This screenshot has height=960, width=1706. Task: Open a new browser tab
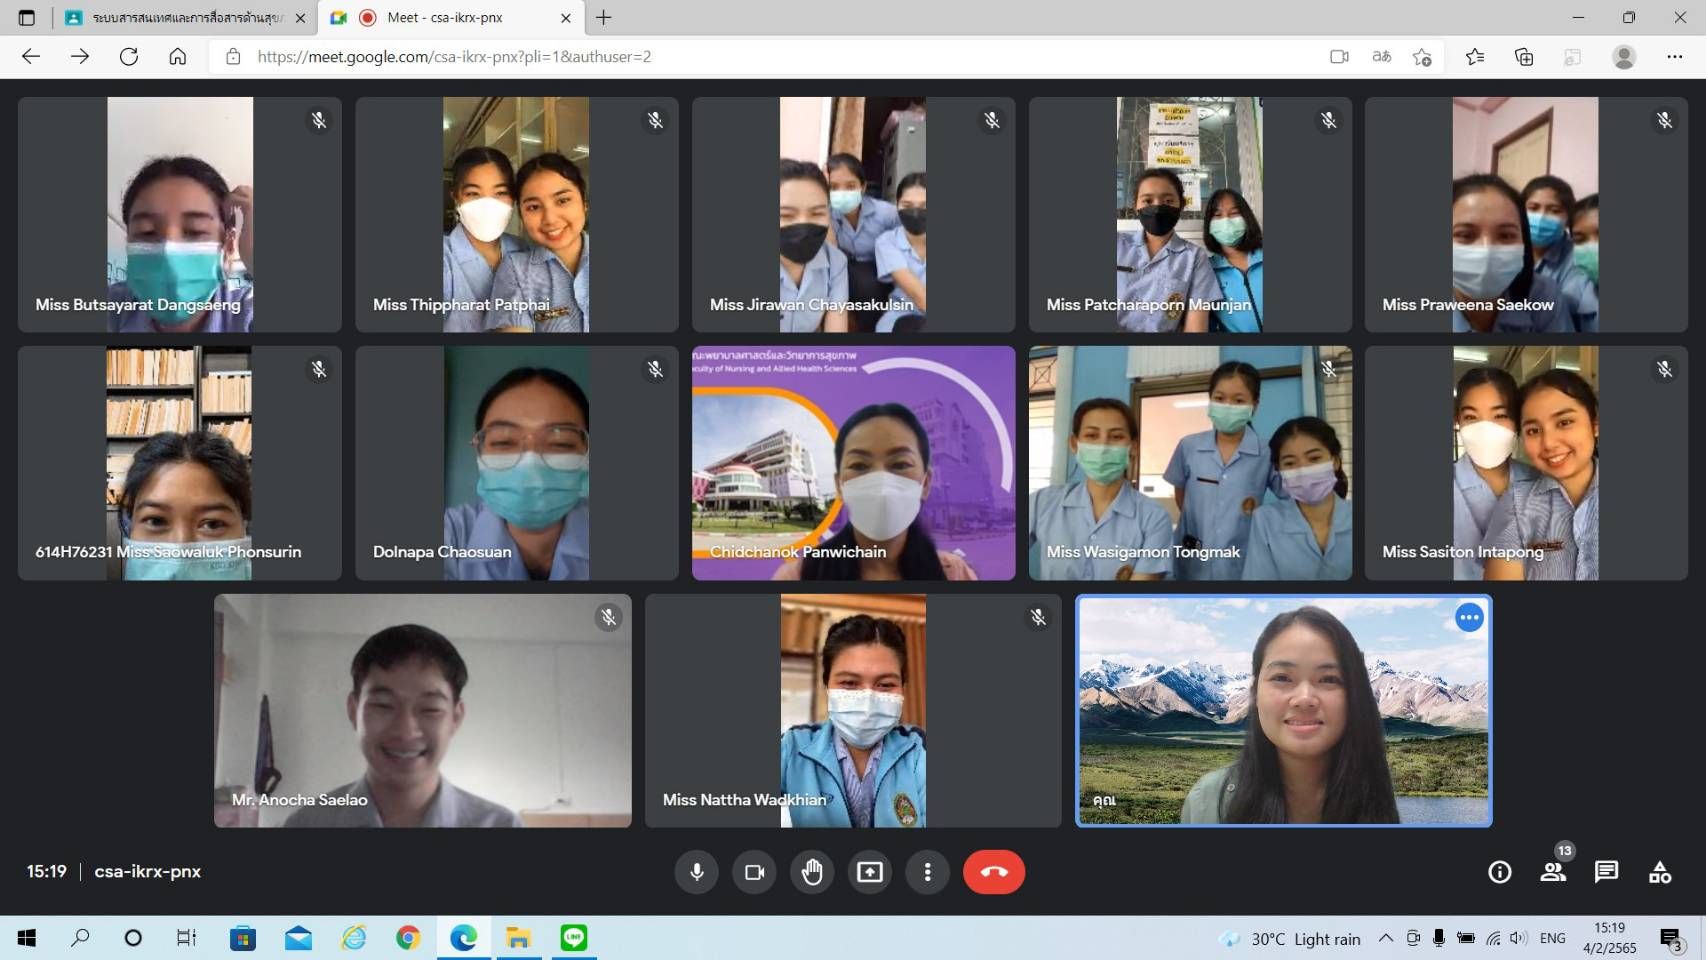(x=604, y=18)
